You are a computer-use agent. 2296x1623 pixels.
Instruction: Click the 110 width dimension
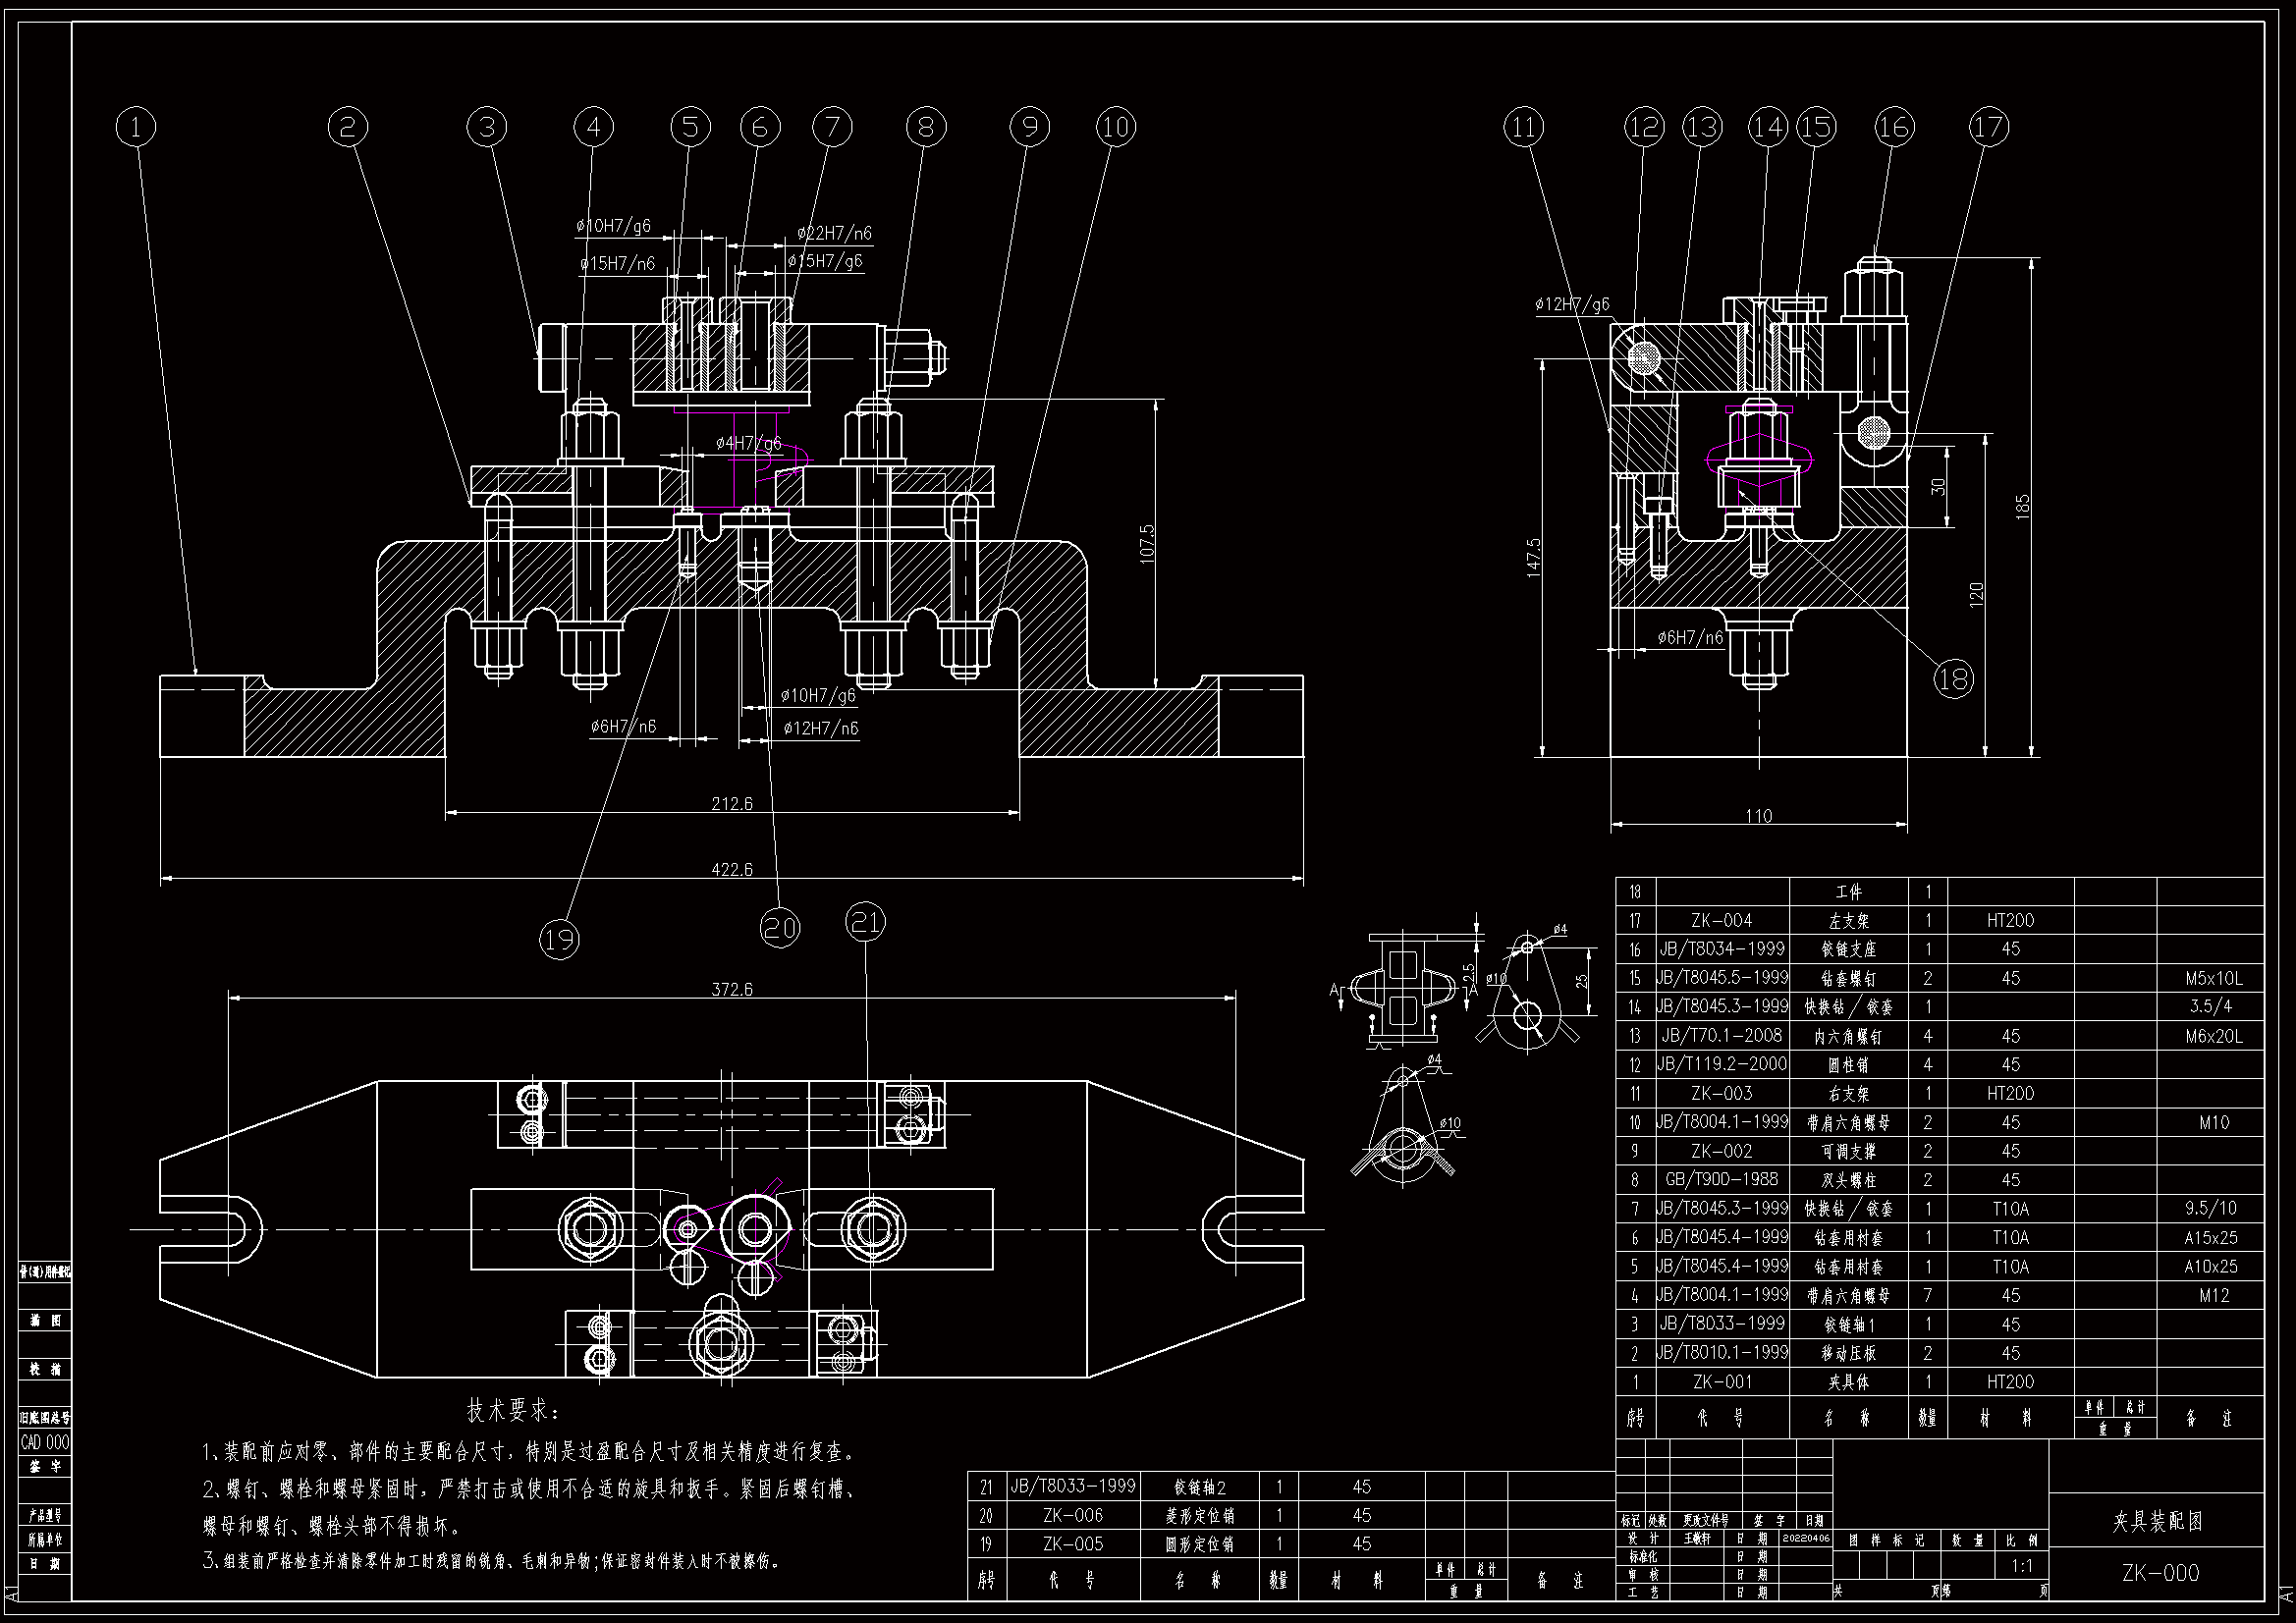pyautogui.click(x=1758, y=816)
